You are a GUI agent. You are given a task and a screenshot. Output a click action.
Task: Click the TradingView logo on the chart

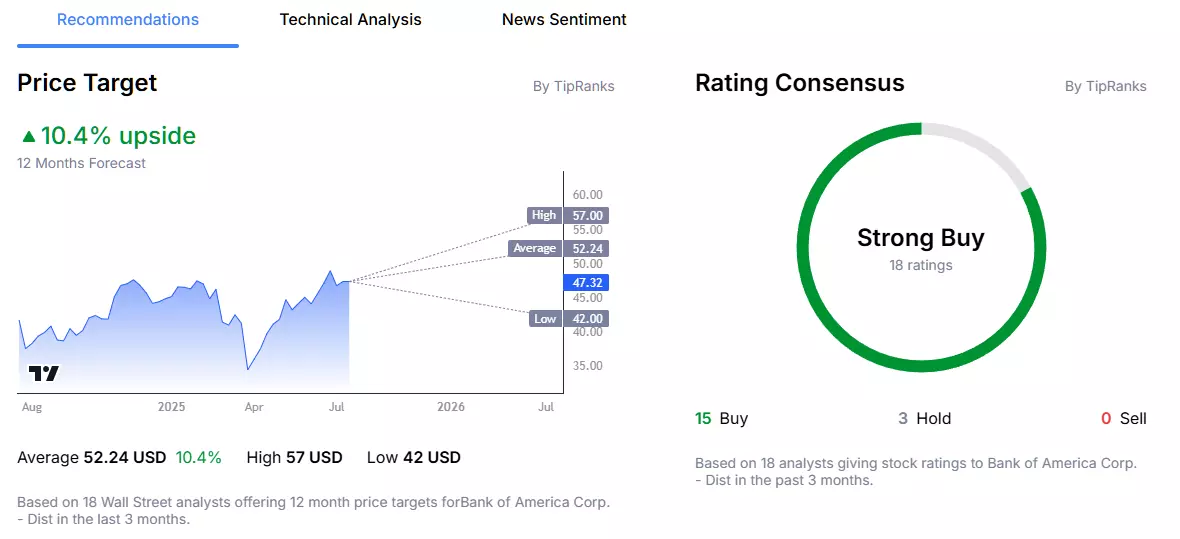[44, 373]
